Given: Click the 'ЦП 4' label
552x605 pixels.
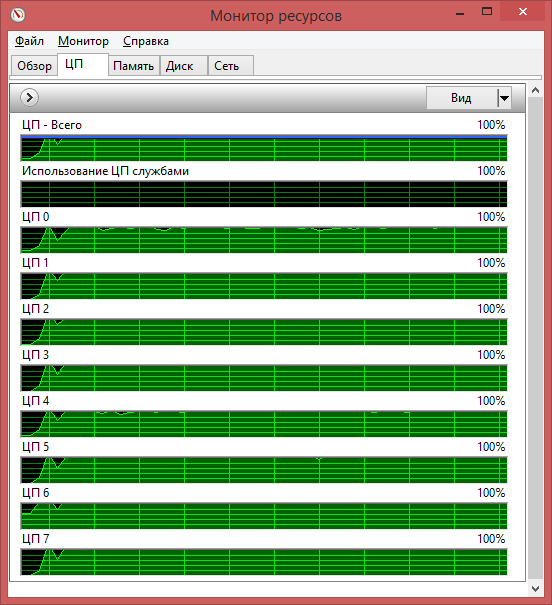Looking at the screenshot, I should pyautogui.click(x=35, y=401).
